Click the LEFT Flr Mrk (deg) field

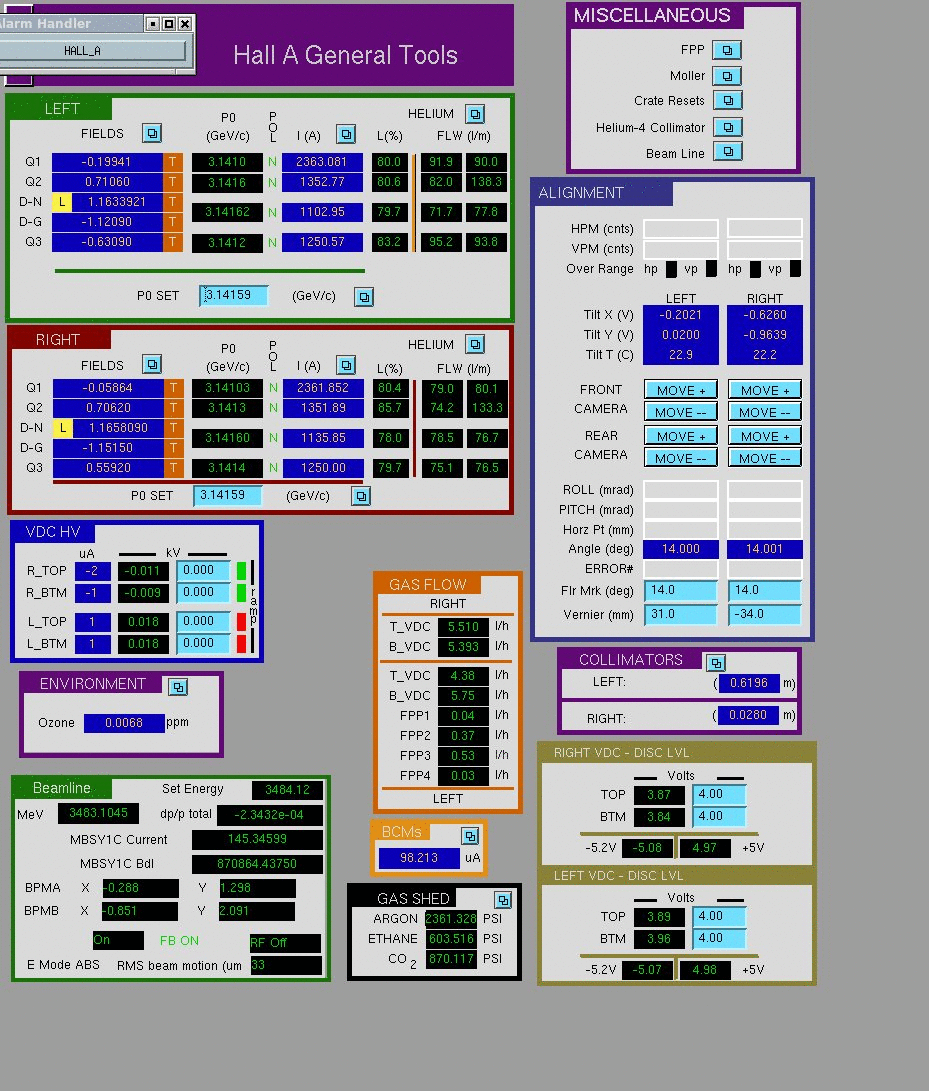pyautogui.click(x=681, y=591)
